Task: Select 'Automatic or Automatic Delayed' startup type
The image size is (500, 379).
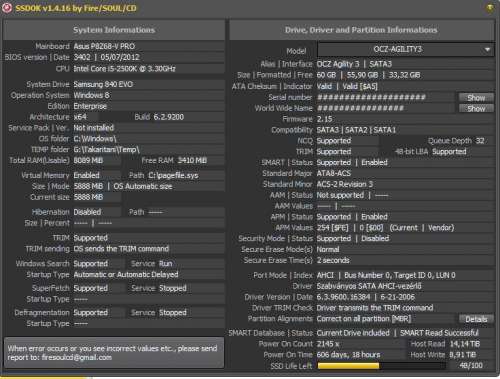Action: 126,275
